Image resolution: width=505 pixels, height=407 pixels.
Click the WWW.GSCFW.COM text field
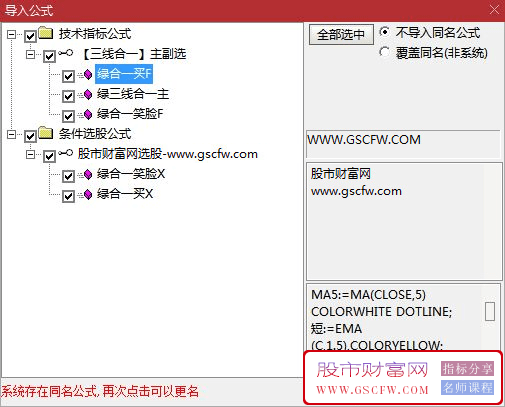[x=403, y=144]
